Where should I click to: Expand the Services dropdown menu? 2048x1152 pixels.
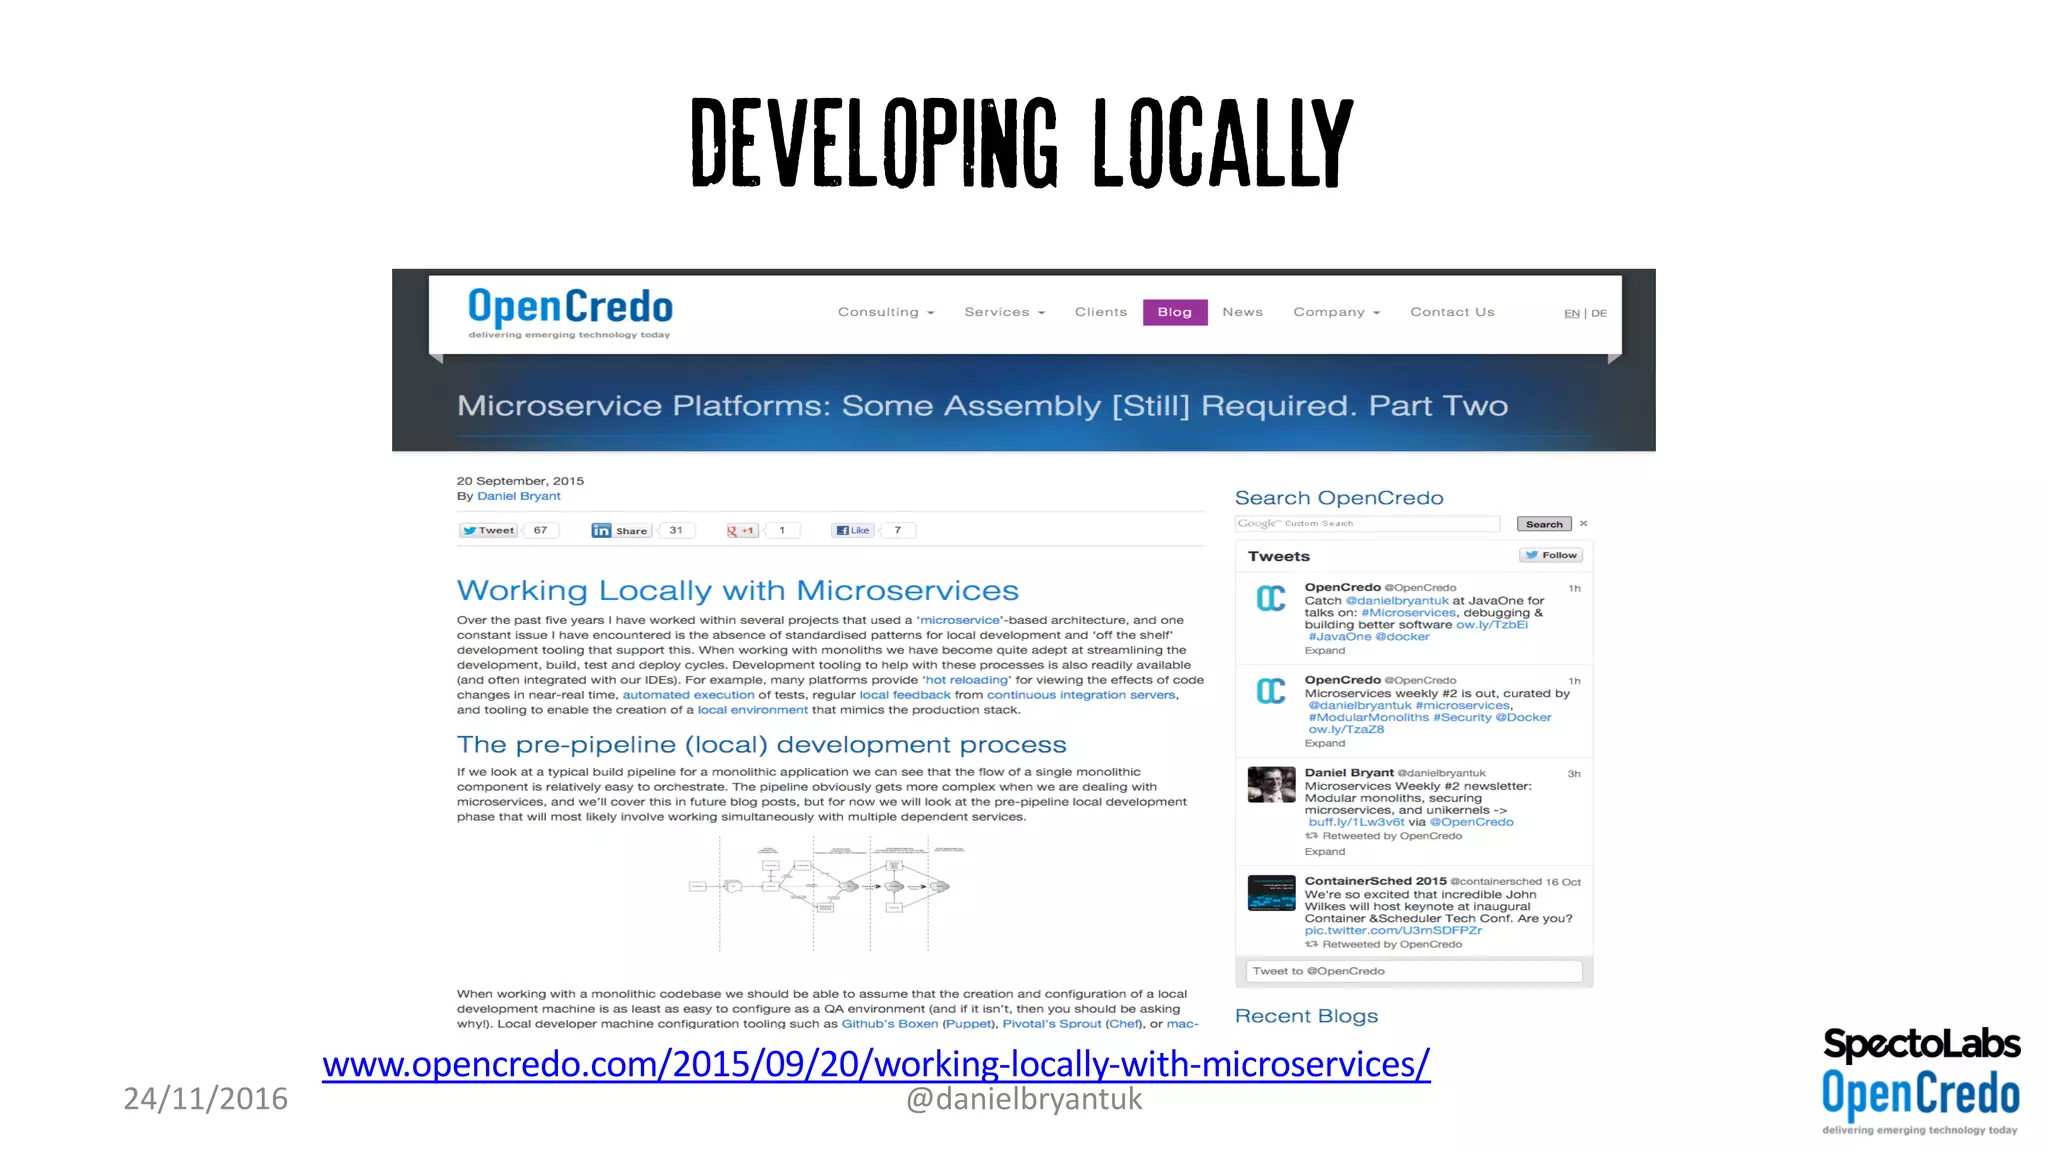[1004, 312]
